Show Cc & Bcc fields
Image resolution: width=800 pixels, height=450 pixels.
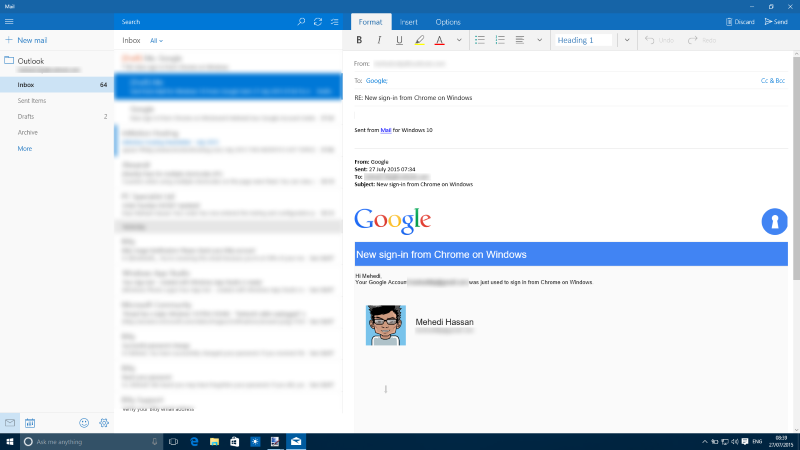click(772, 81)
